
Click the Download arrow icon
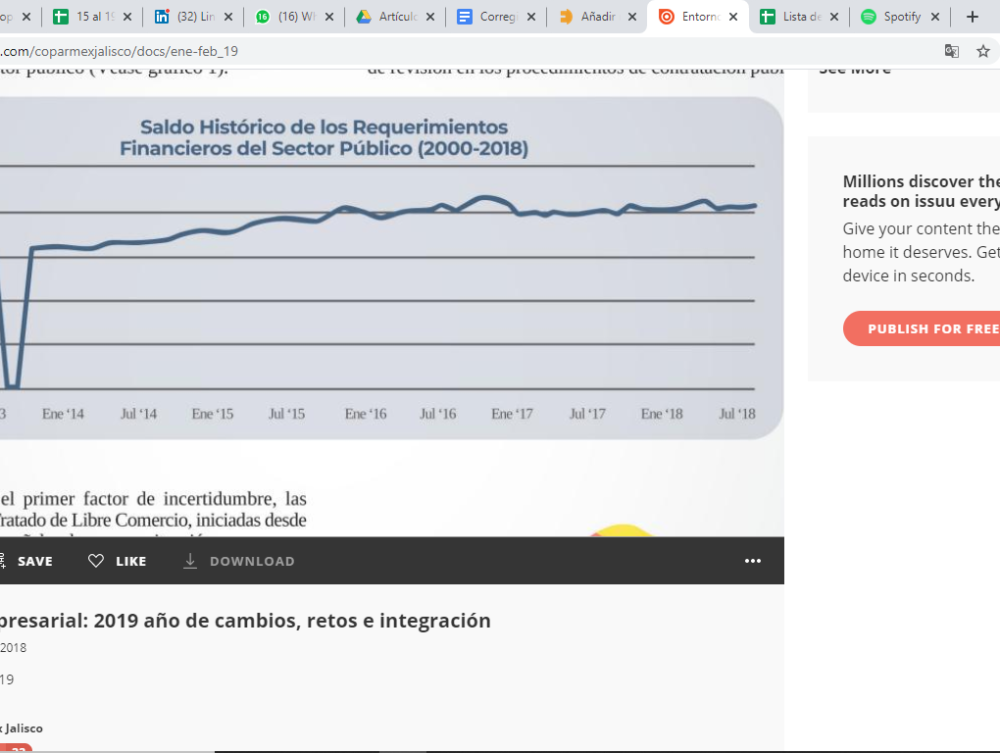click(x=190, y=561)
